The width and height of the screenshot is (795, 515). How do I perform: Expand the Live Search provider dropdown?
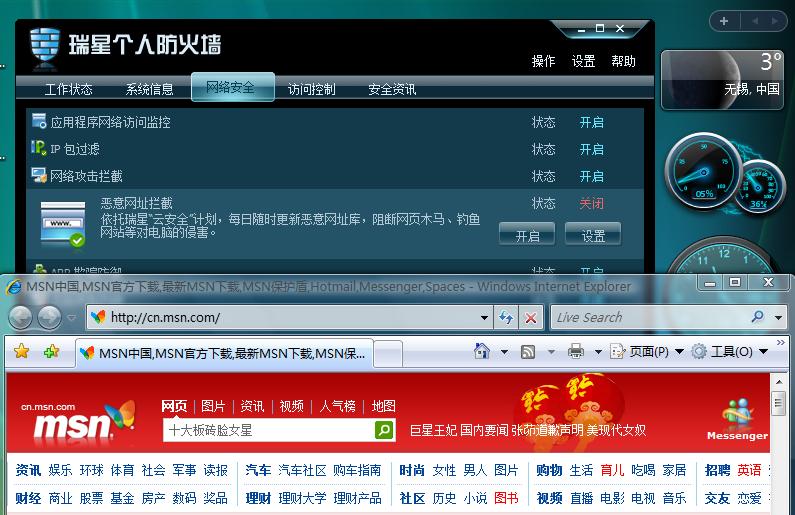778,318
